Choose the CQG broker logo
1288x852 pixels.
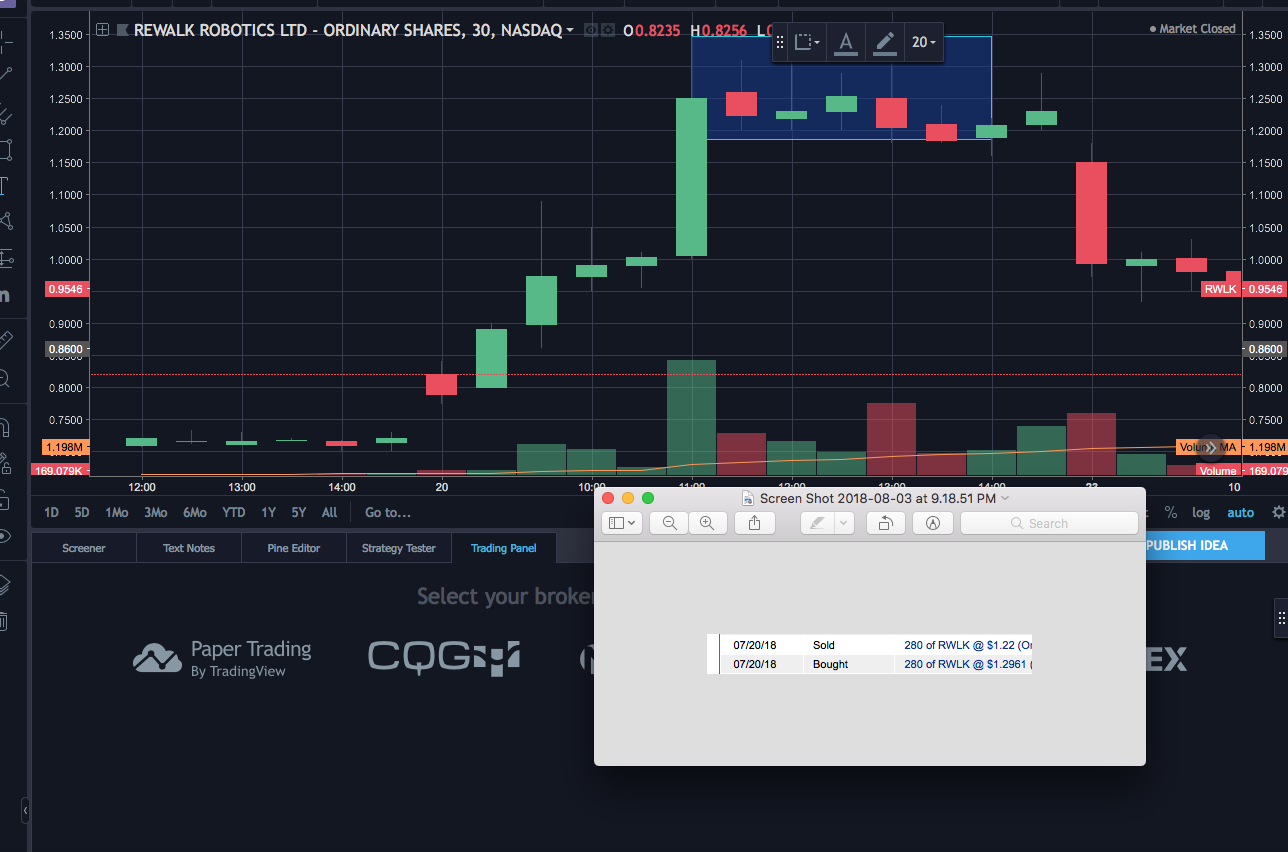point(444,656)
